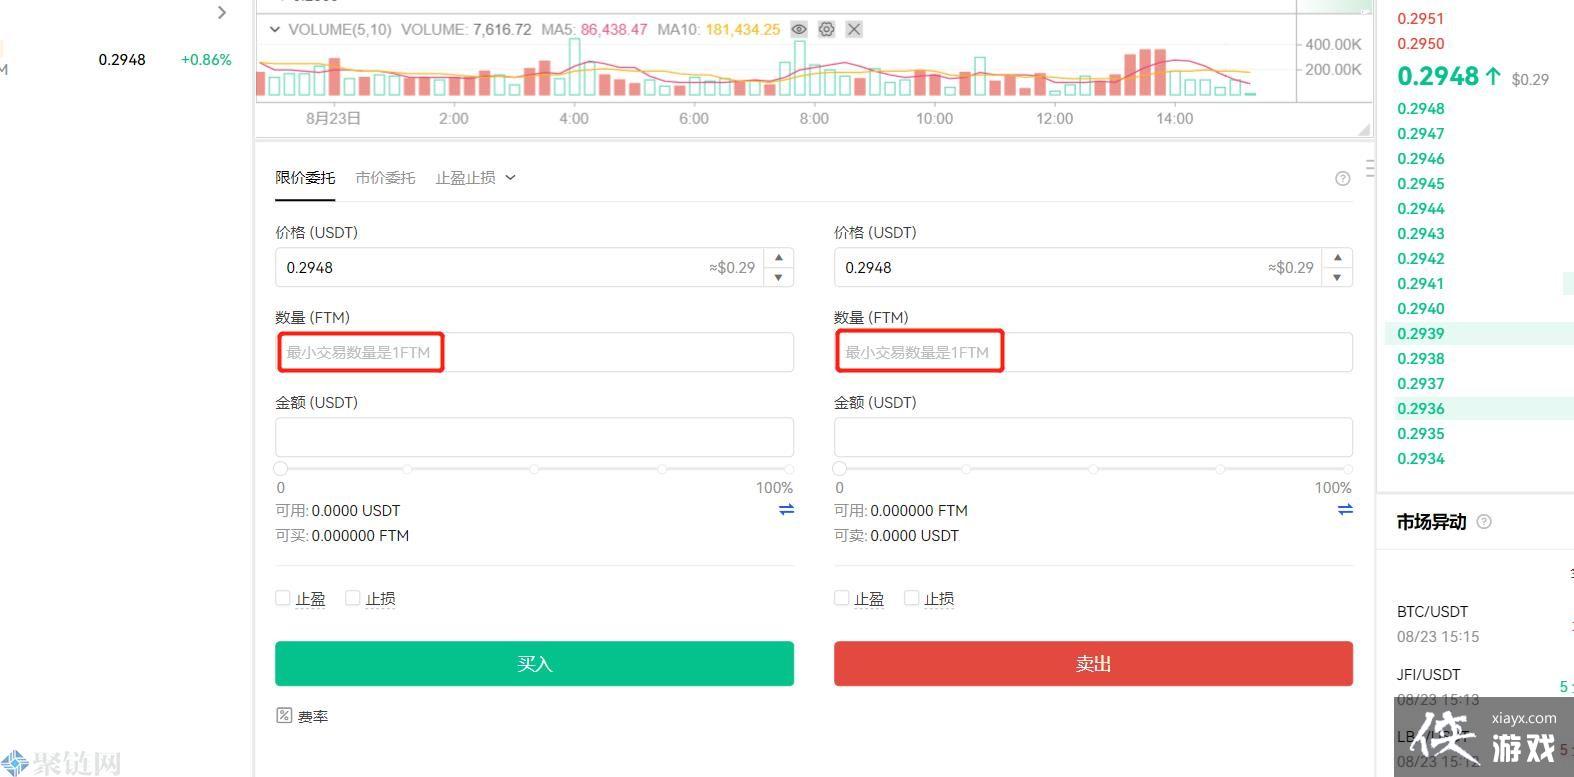1574x777 pixels.
Task: Click the help question mark icon in order panel
Action: 1342,179
